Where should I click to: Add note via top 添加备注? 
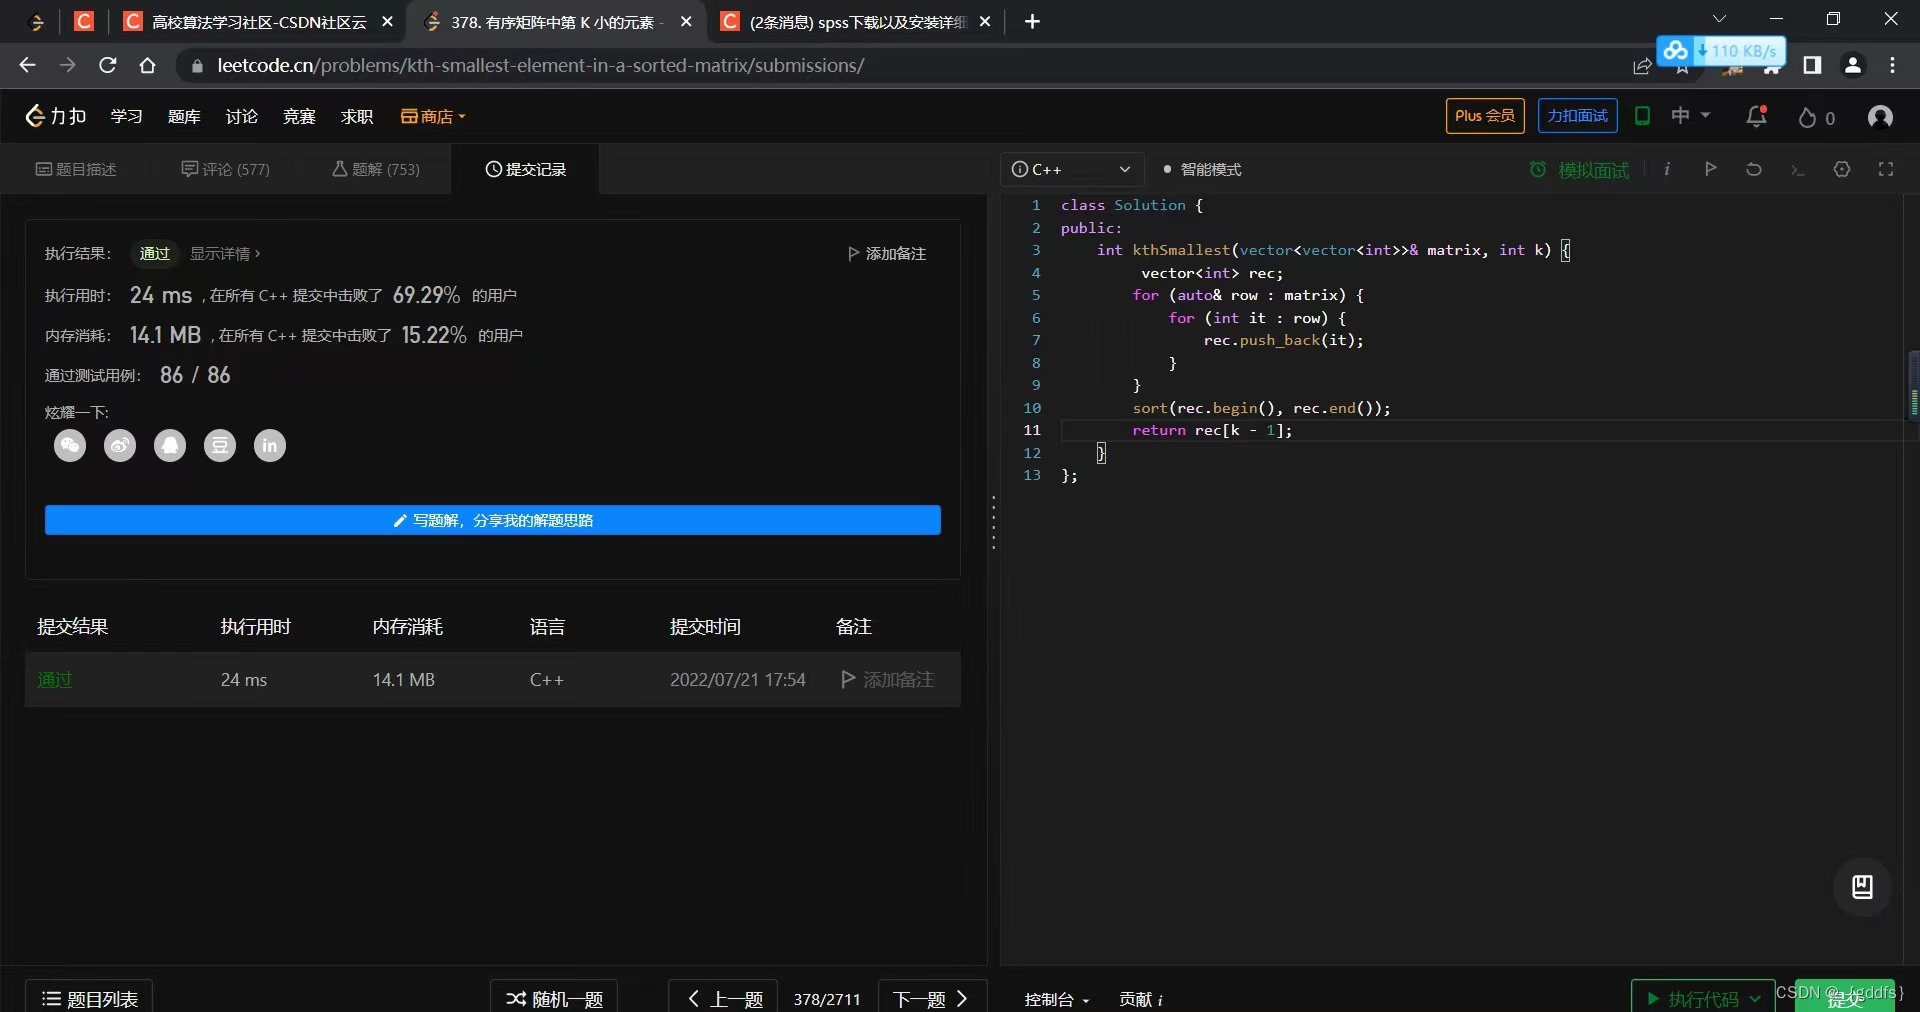tap(887, 254)
